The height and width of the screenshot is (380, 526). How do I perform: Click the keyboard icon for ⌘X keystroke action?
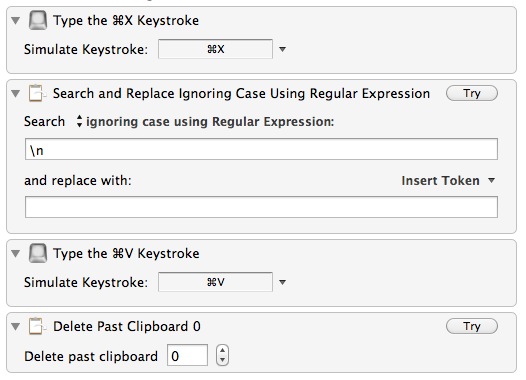pyautogui.click(x=38, y=20)
